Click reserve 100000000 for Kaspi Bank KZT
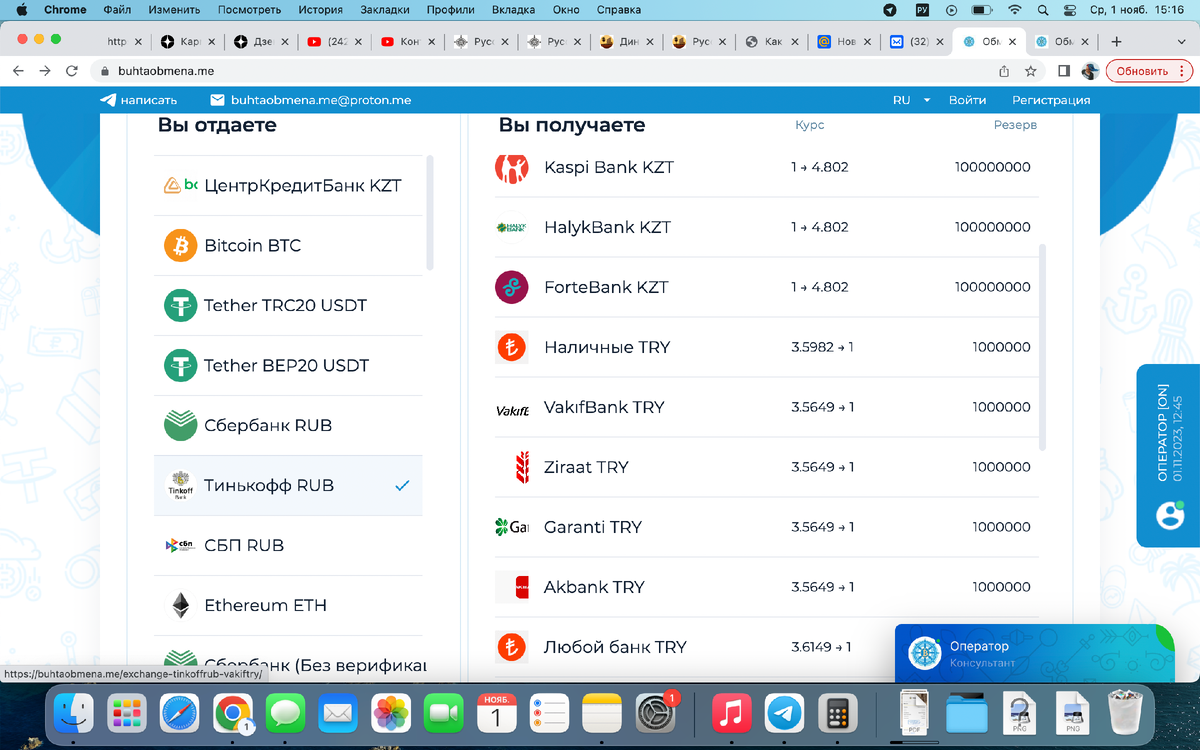The image size is (1200, 750). (992, 167)
